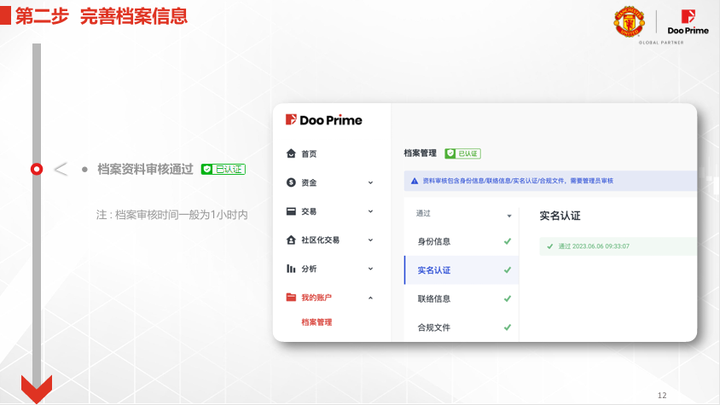Screen dimensions: 720x405
Task: Click the green shield 已认证 badge beside 档案管理
Action: click(x=462, y=153)
